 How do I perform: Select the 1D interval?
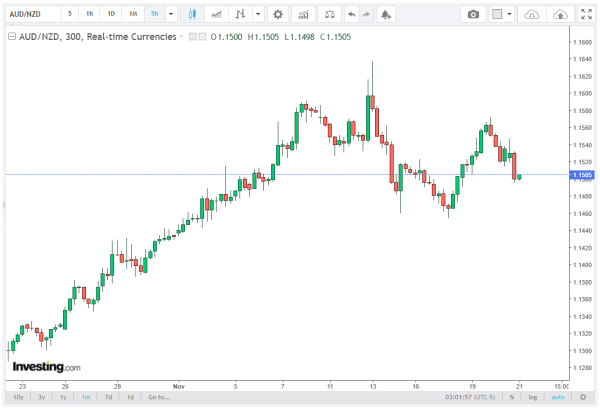[111, 15]
